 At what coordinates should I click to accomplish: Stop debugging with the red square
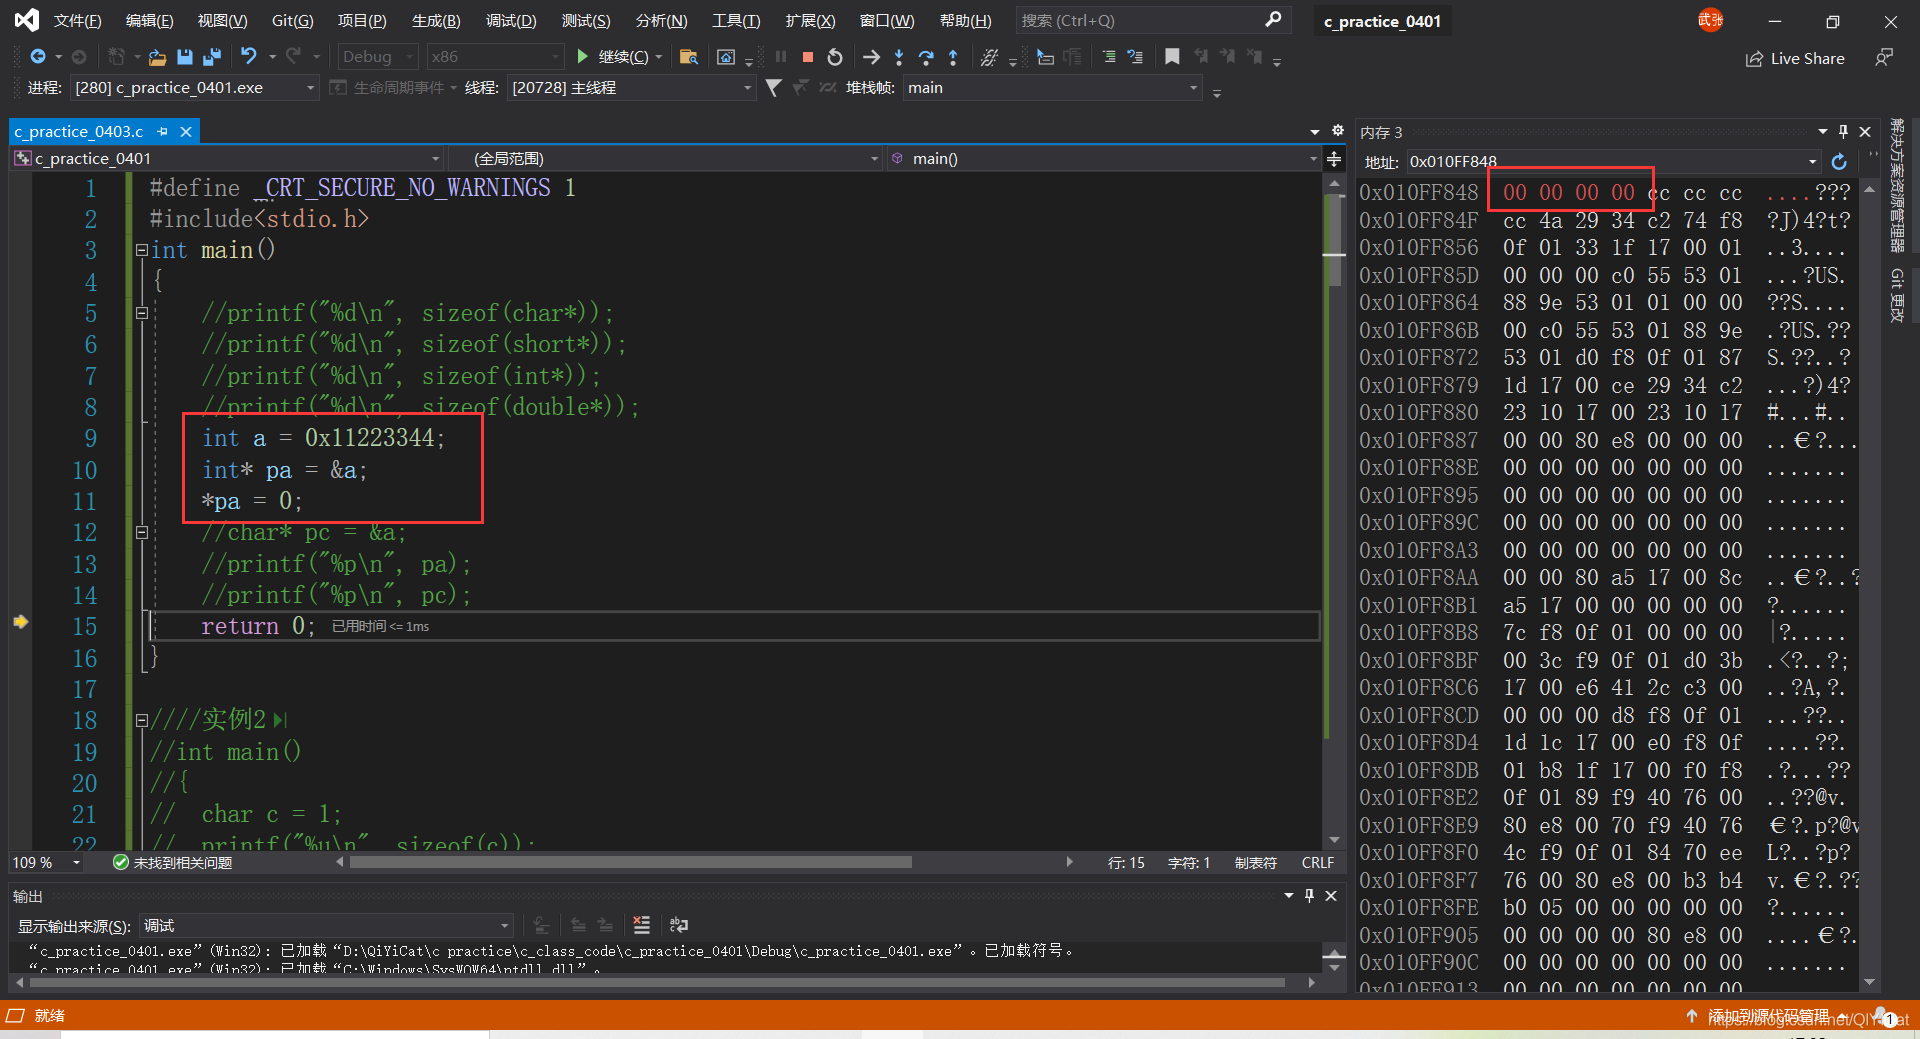coord(808,57)
